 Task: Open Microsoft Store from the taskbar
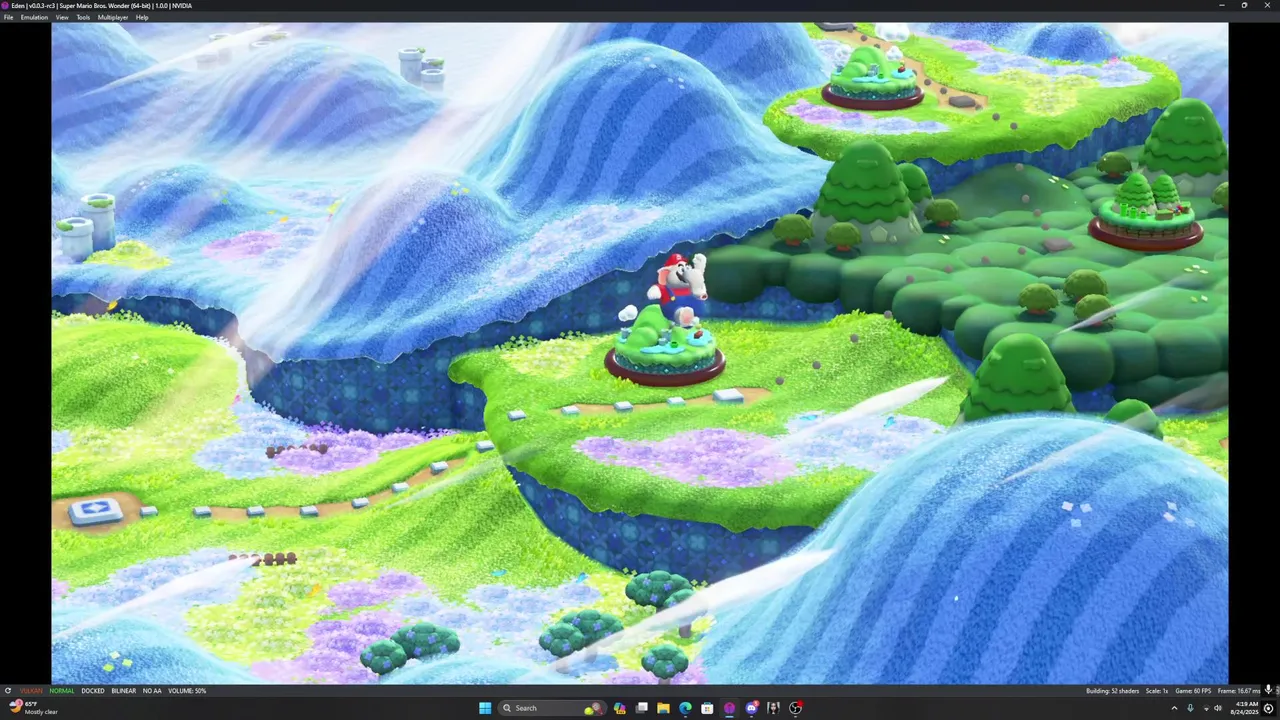(x=707, y=708)
